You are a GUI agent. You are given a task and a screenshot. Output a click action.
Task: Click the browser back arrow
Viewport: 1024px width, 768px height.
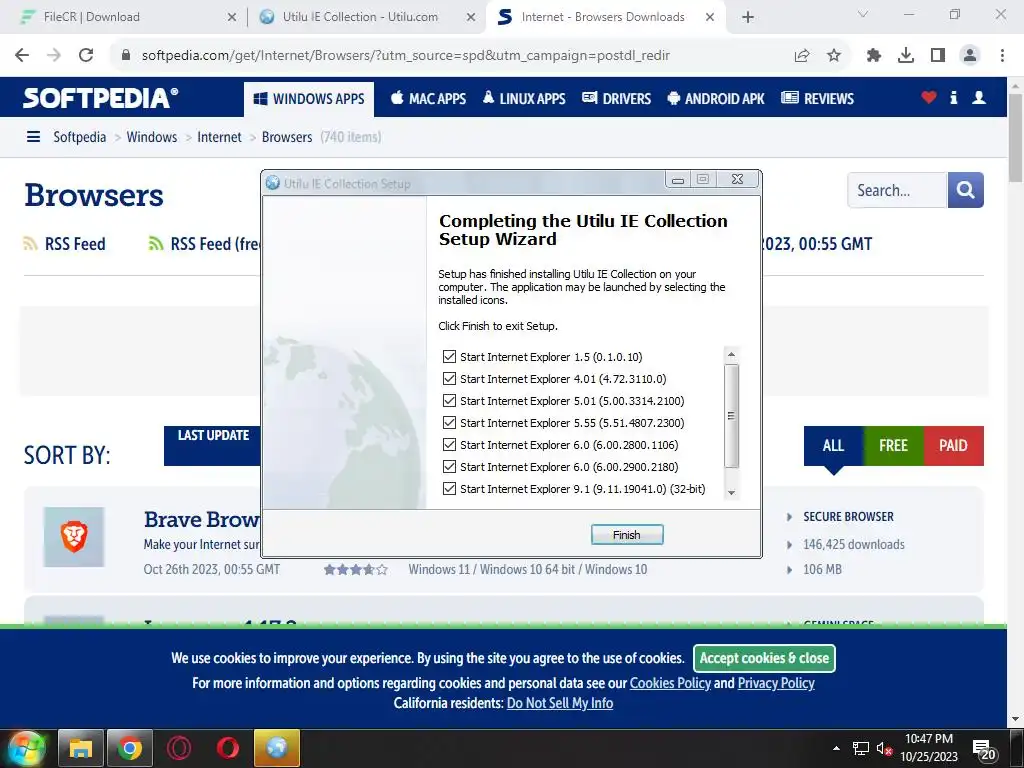[x=22, y=56]
